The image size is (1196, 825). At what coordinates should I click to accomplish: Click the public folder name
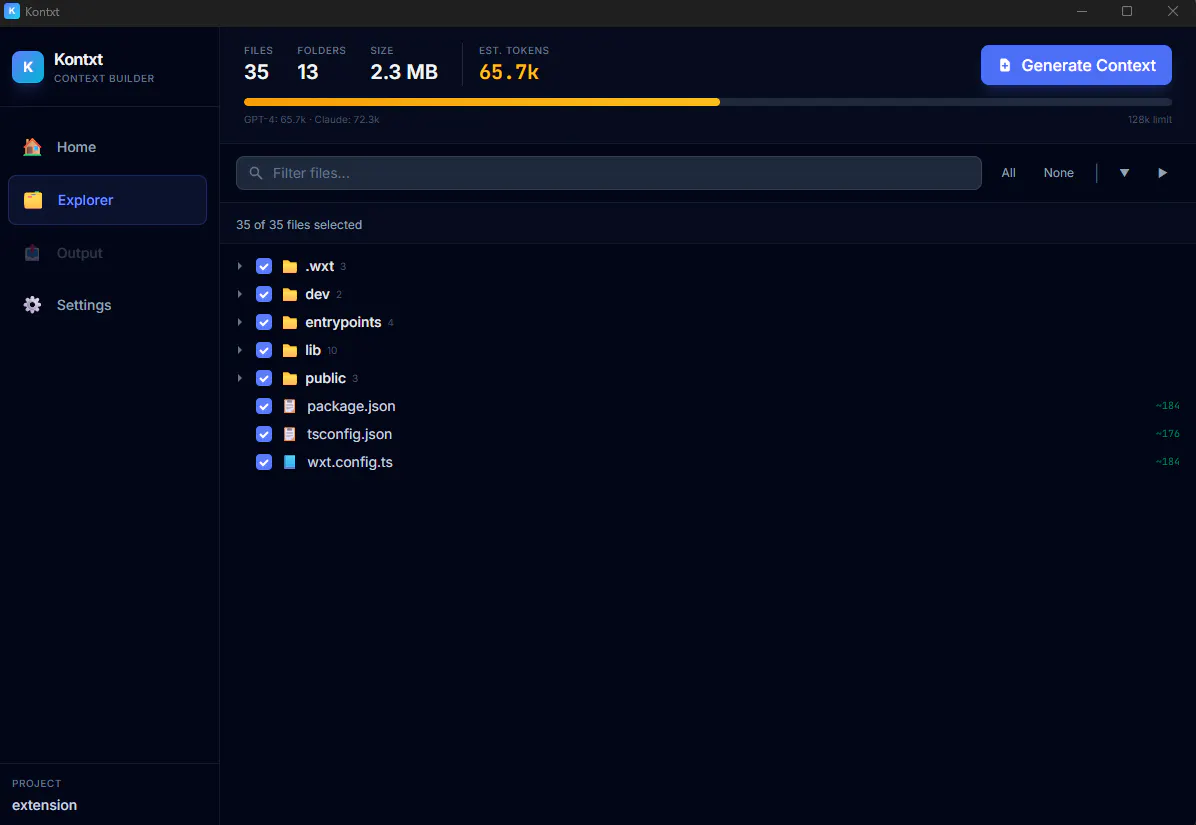326,378
